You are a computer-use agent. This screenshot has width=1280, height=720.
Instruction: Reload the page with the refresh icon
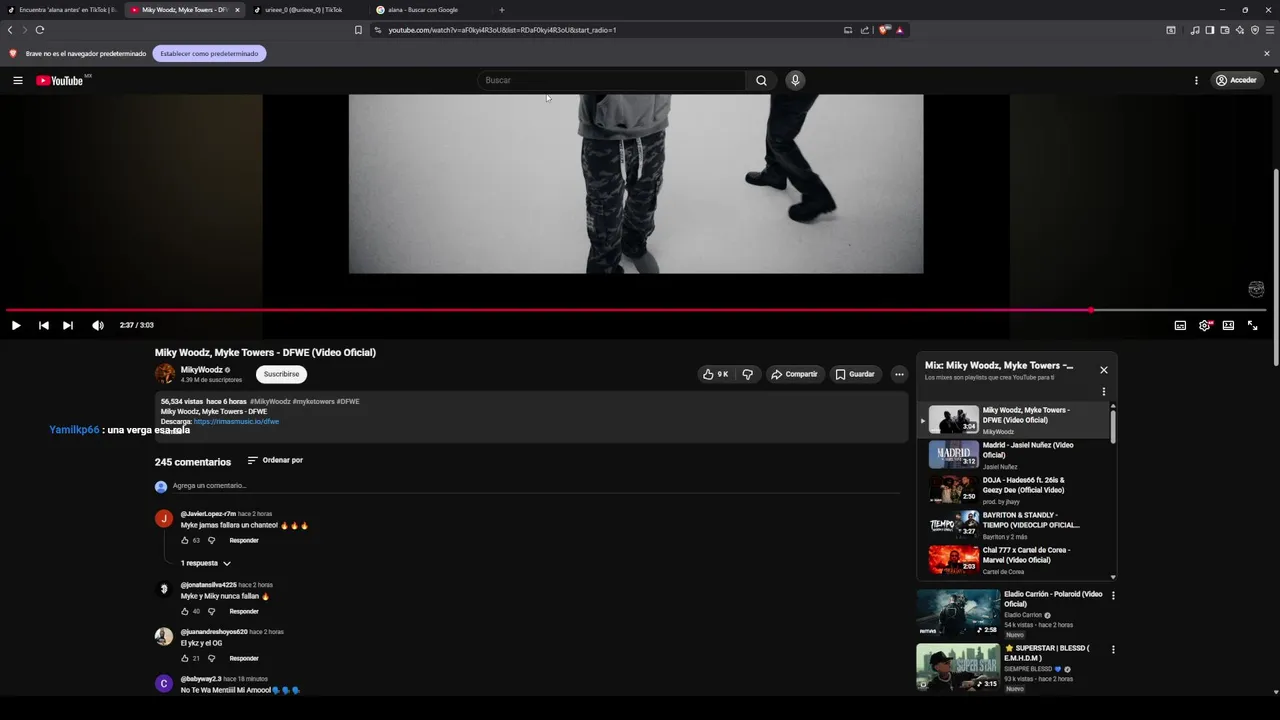point(40,30)
